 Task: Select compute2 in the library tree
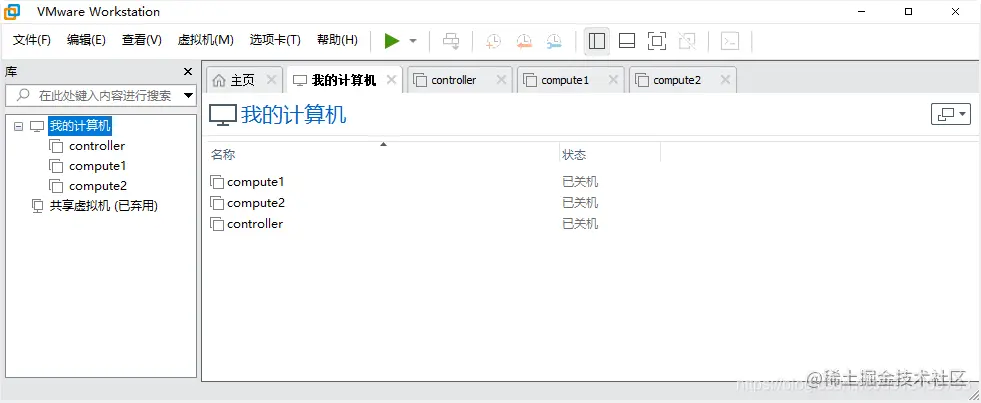tap(98, 186)
